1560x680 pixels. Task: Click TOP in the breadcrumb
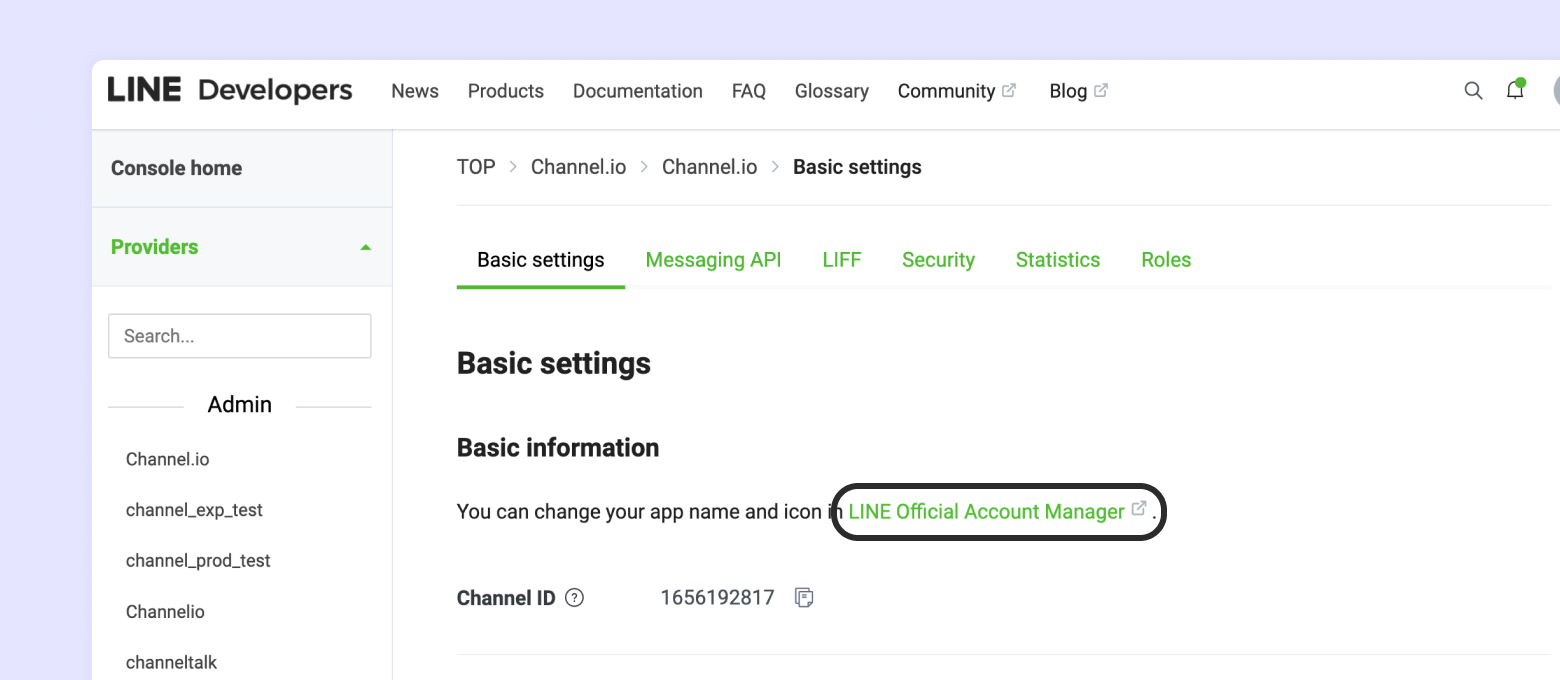pos(476,167)
